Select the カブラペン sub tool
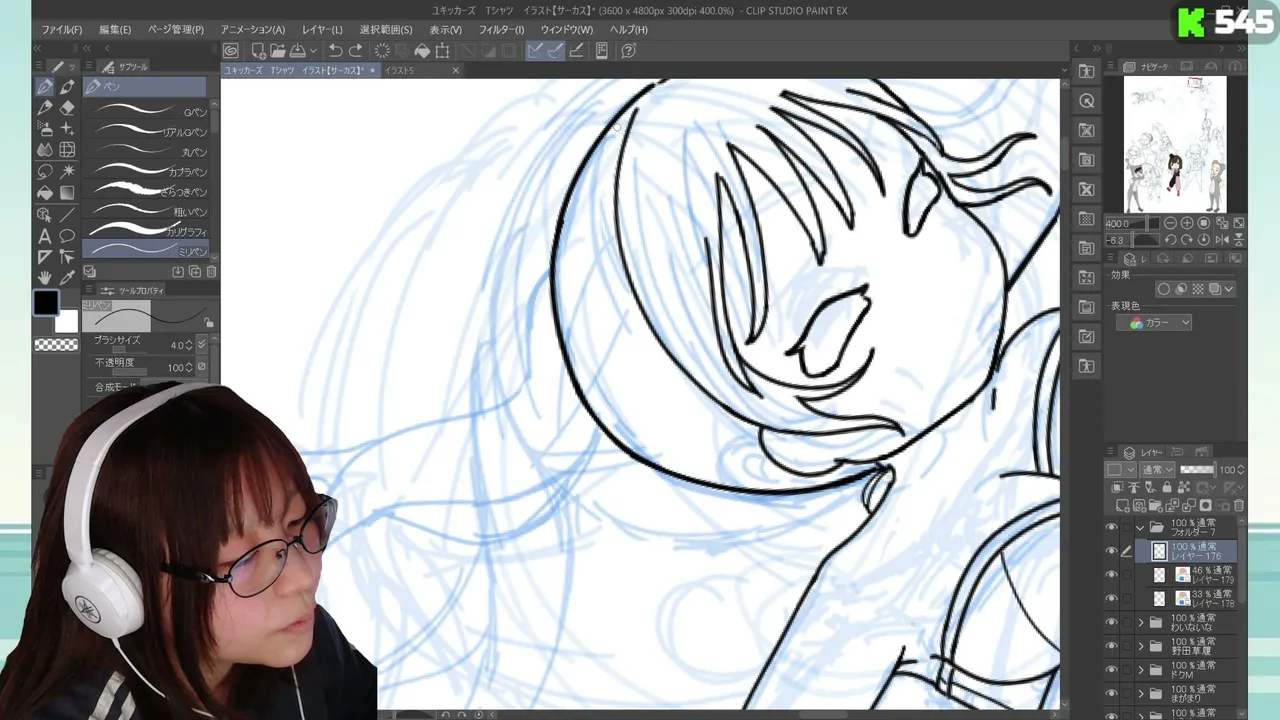The height and width of the screenshot is (720, 1280). click(x=146, y=171)
